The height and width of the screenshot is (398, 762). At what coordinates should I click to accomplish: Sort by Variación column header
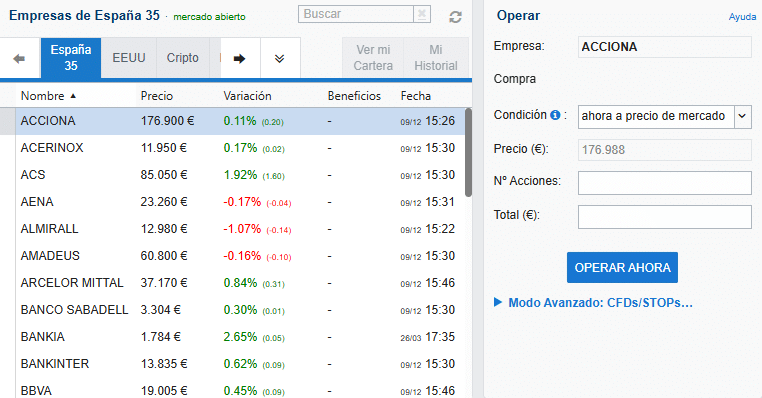[x=247, y=96]
